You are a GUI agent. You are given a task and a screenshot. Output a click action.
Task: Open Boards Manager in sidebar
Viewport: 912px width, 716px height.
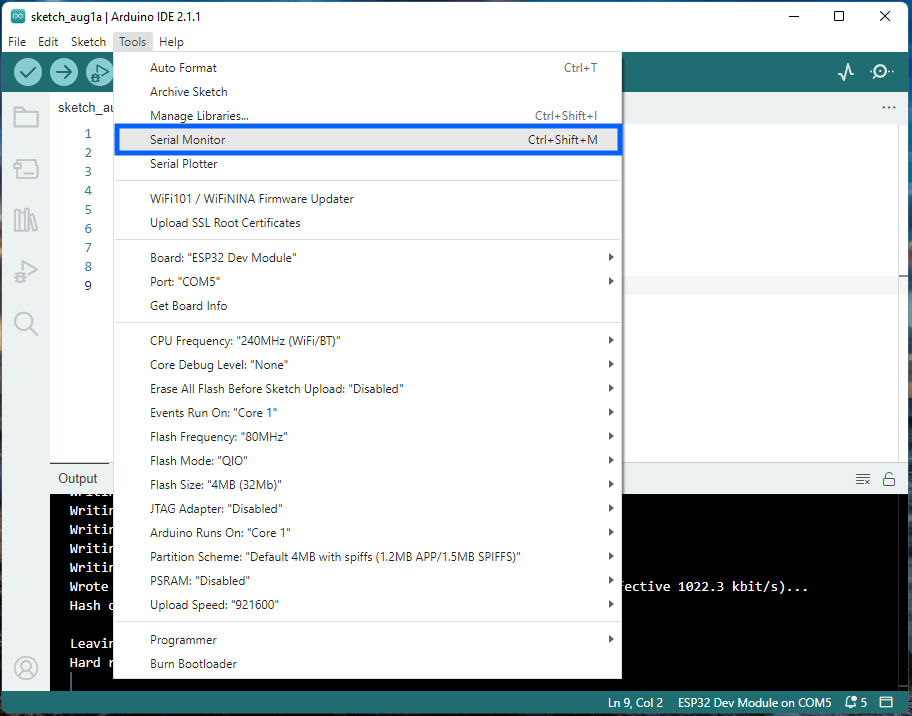[x=26, y=169]
